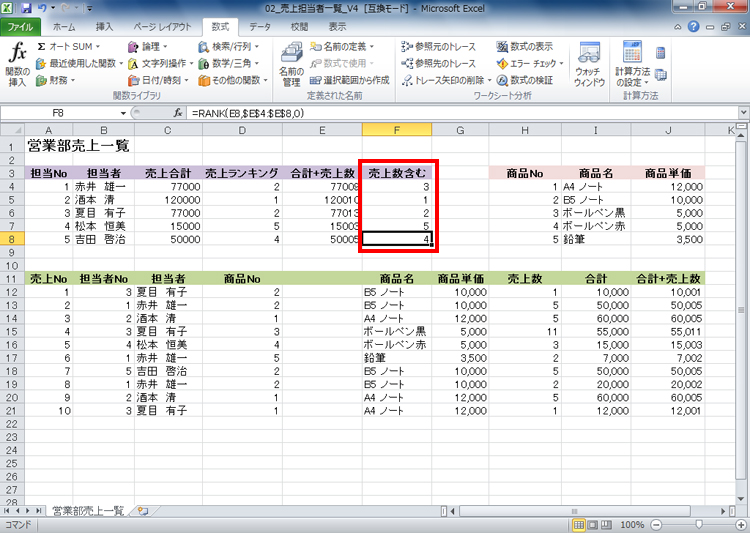Open the Customize Quick Access Toolbar dropdown
Viewport: 750px width, 533px height.
[x=89, y=9]
